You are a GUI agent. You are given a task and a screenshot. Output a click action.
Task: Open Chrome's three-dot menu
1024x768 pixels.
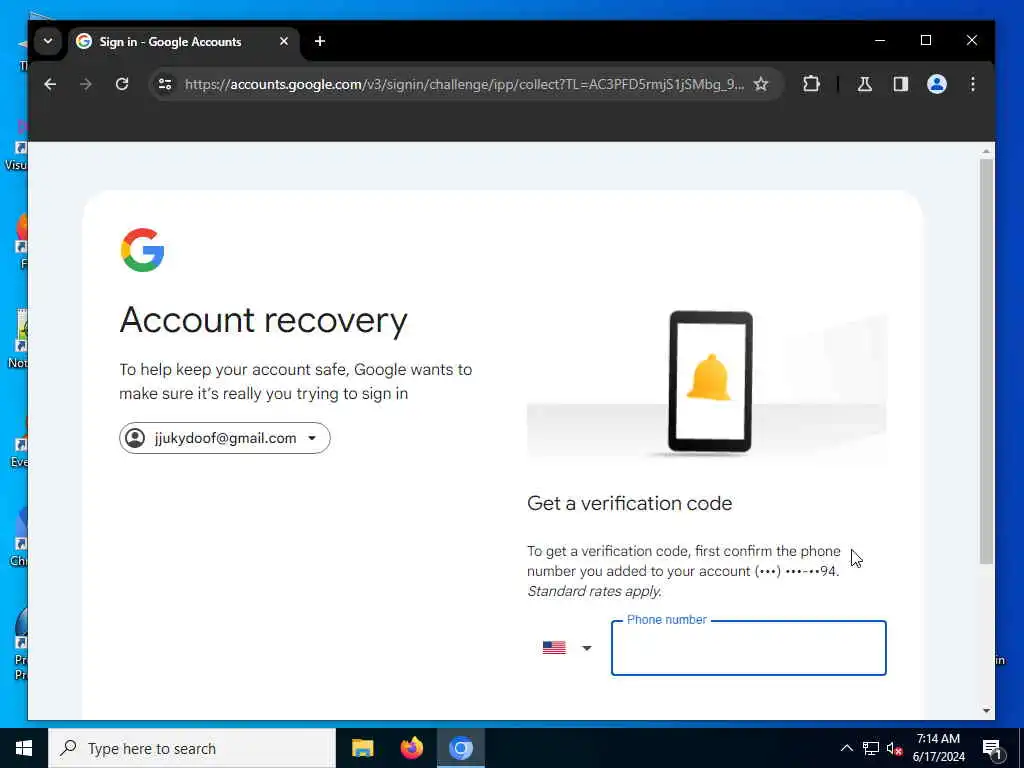pos(972,84)
